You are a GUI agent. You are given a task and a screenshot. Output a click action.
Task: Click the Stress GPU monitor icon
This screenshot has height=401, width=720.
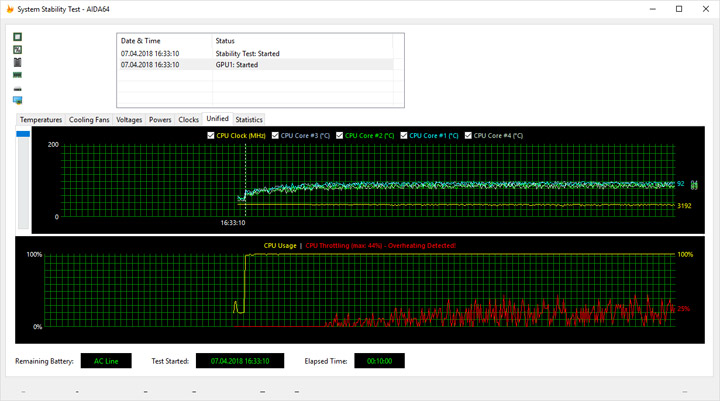point(17,100)
